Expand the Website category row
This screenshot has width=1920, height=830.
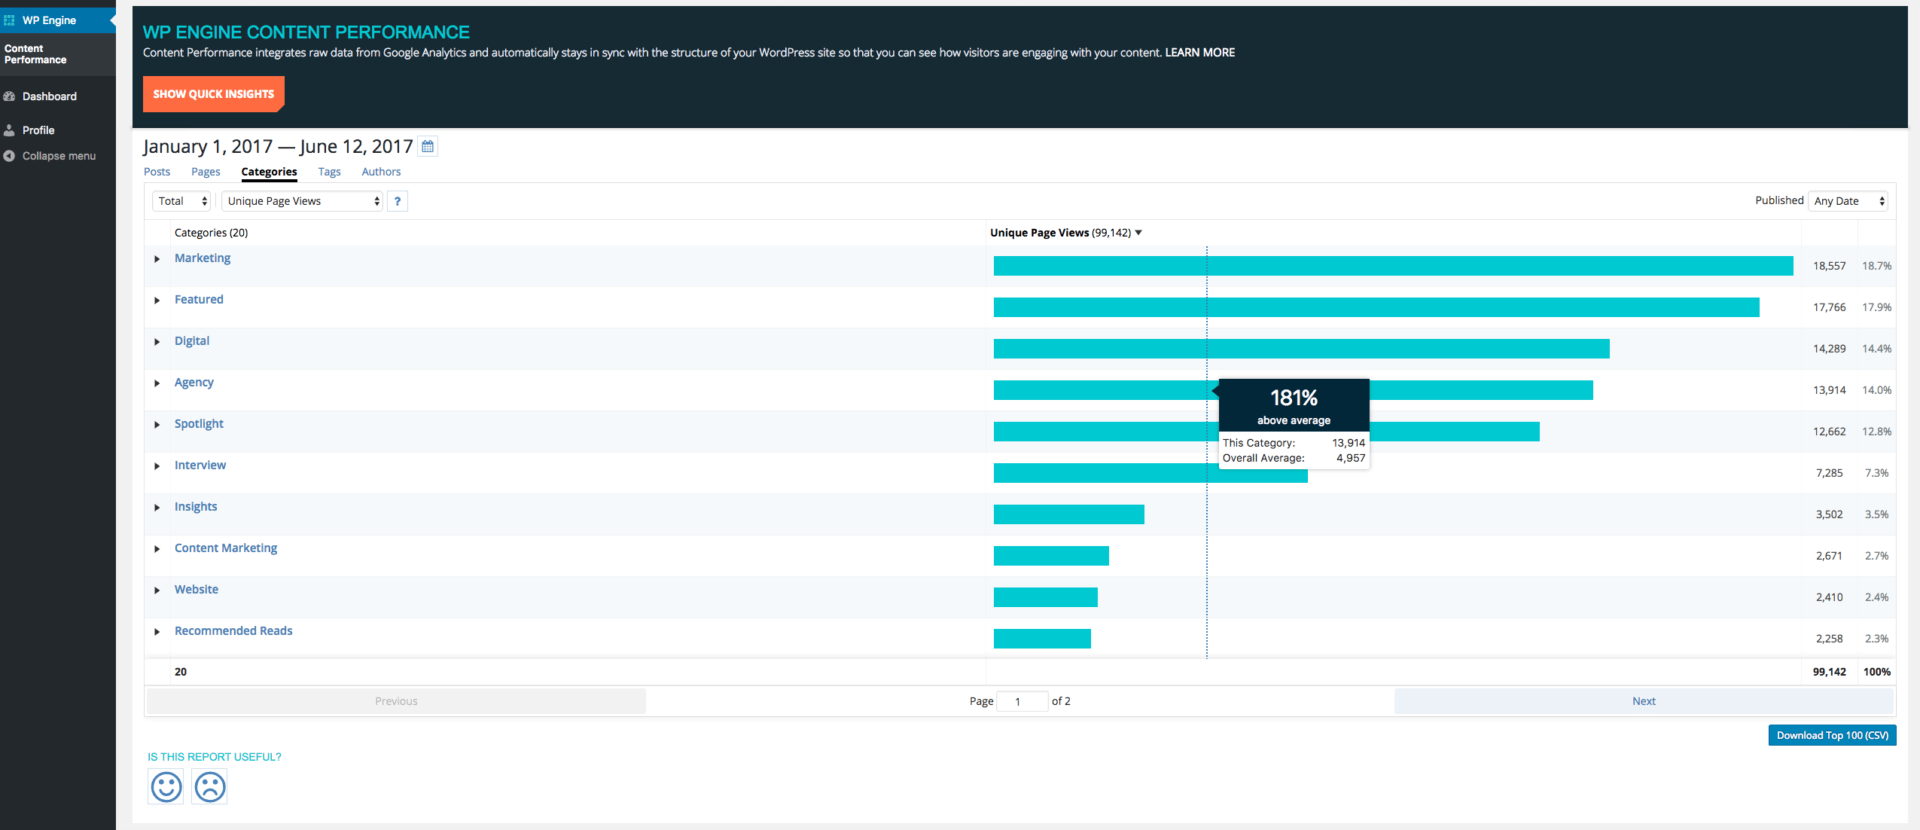(157, 590)
